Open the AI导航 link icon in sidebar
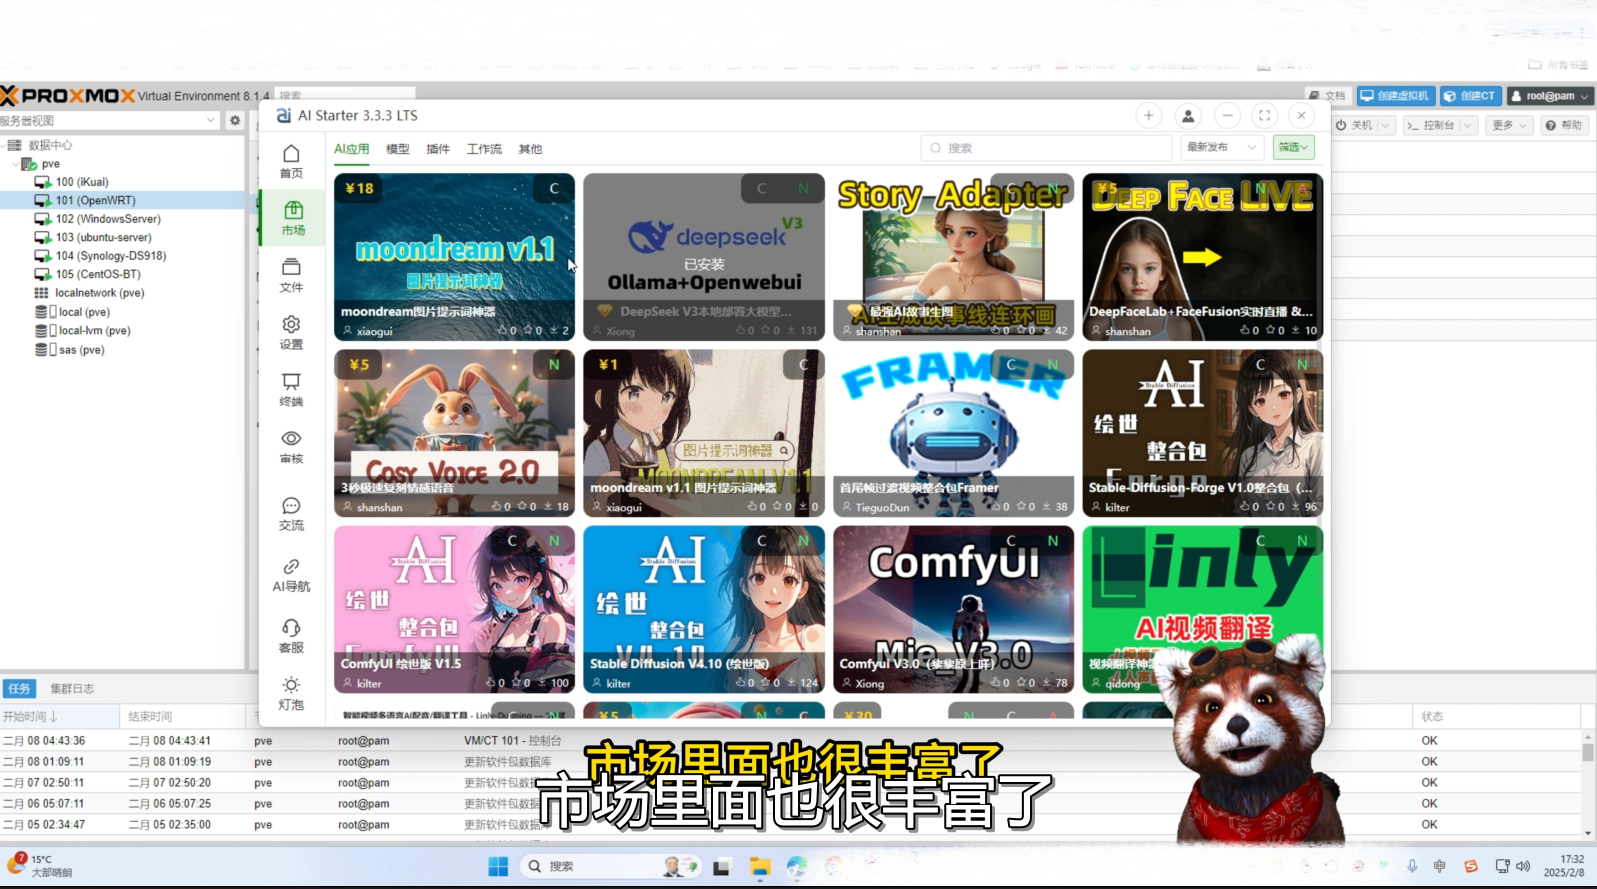Image resolution: width=1597 pixels, height=889 pixels. coord(291,574)
